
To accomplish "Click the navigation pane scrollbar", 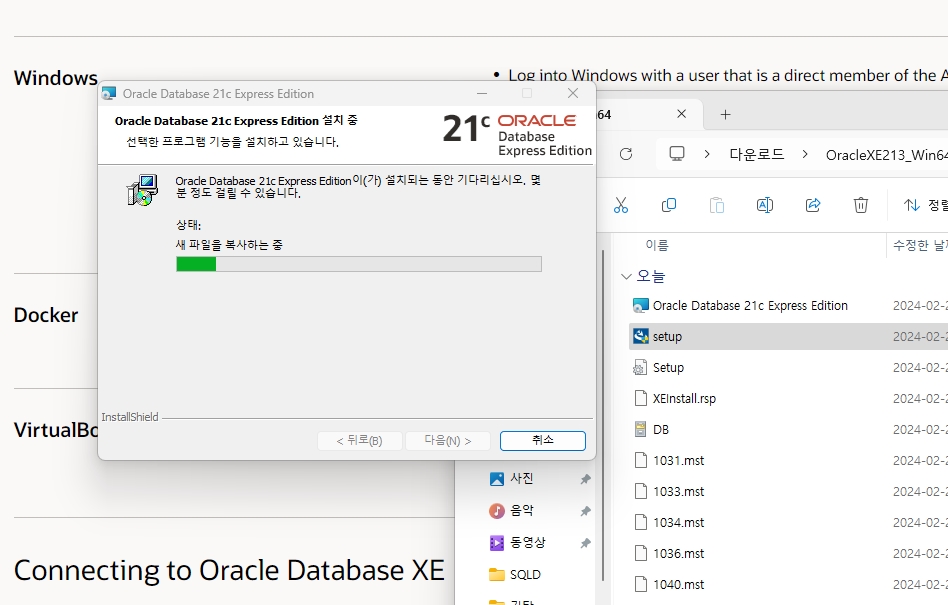I will 603,416.
